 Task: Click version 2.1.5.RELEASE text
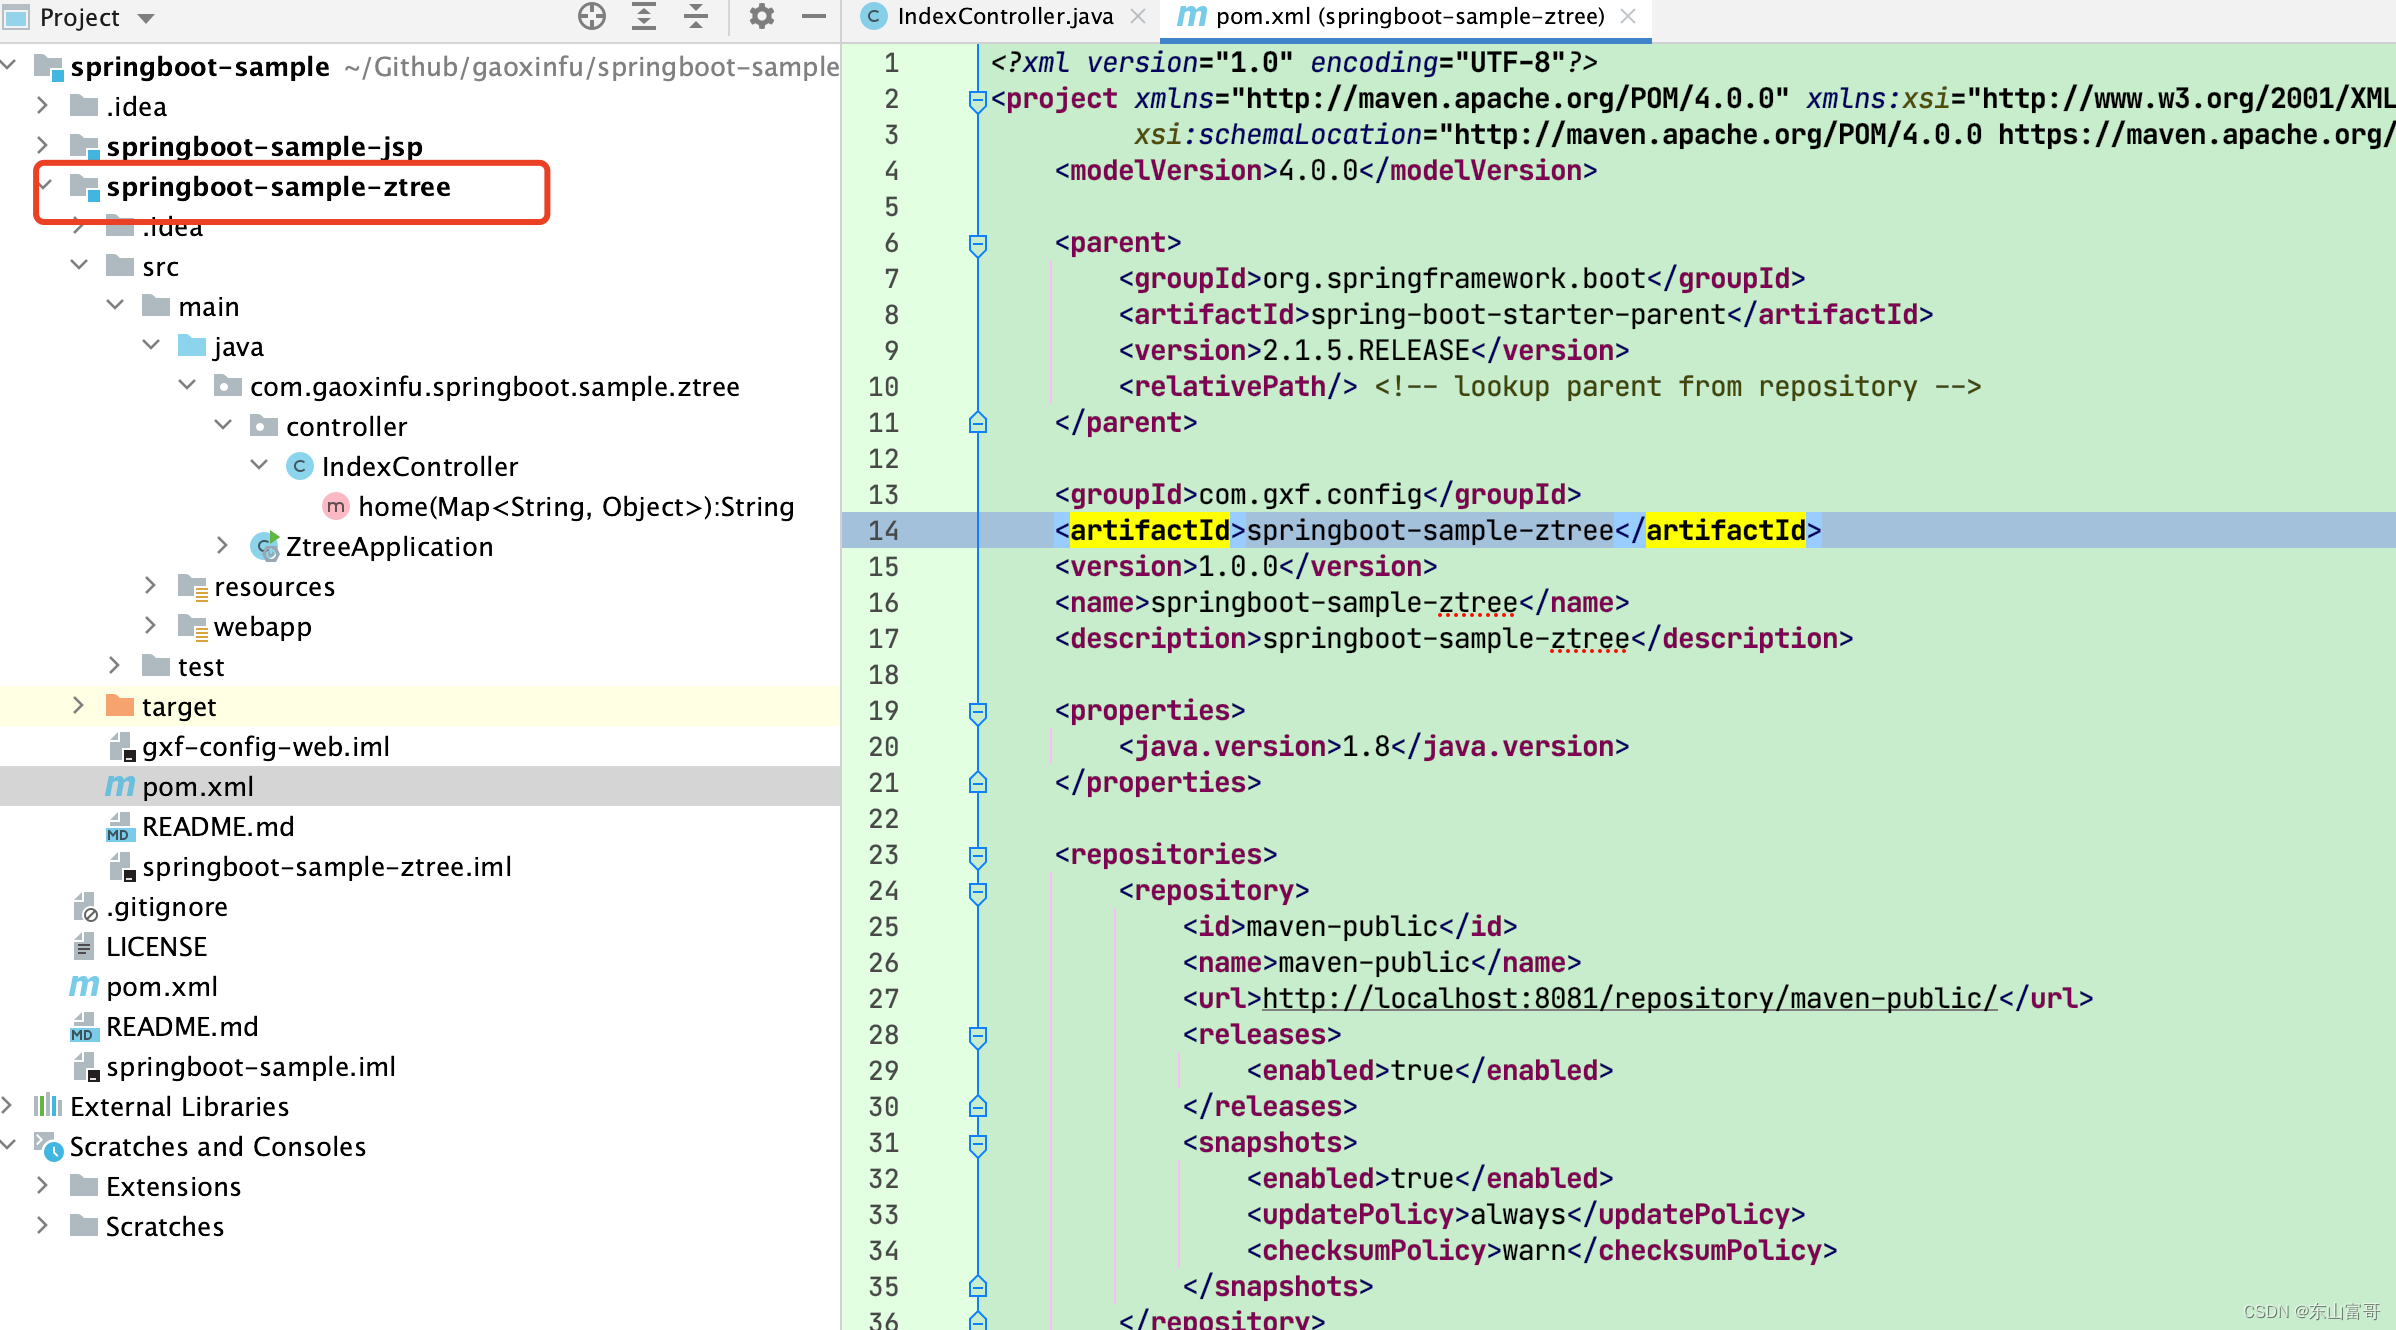point(1366,351)
